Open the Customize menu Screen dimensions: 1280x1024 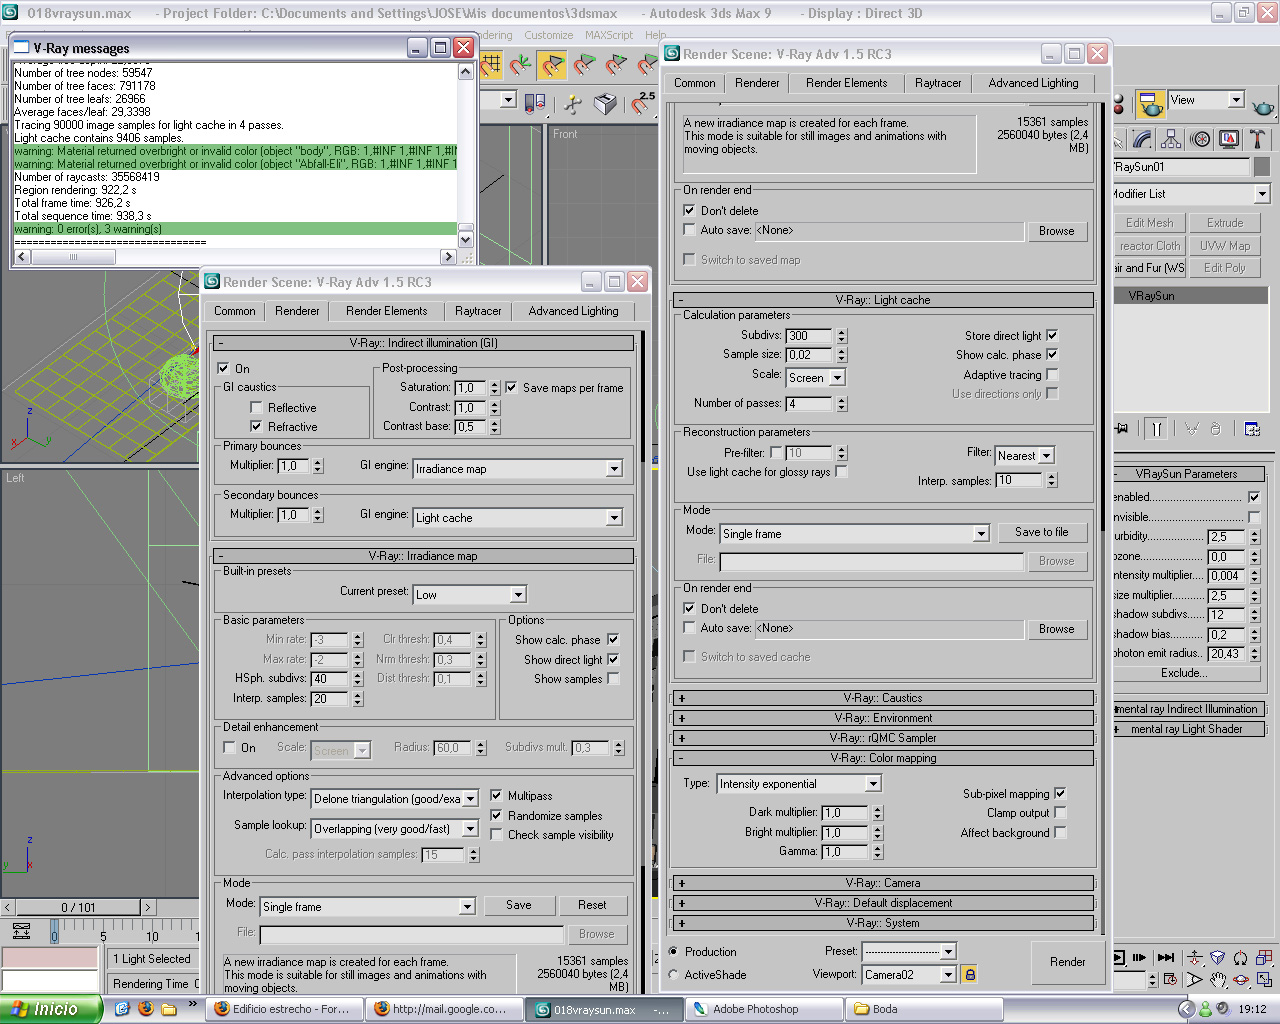[x=549, y=35]
